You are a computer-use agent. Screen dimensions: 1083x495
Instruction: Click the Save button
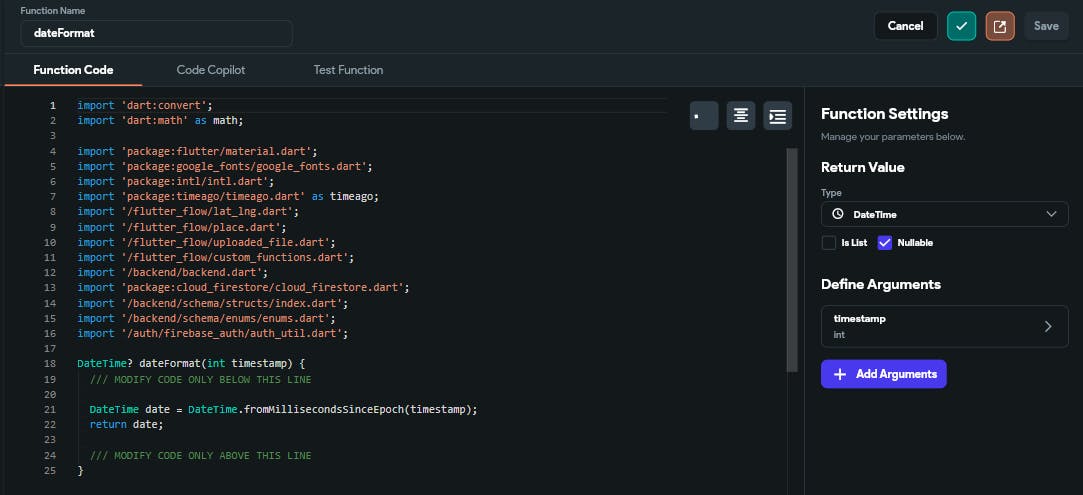(1046, 26)
